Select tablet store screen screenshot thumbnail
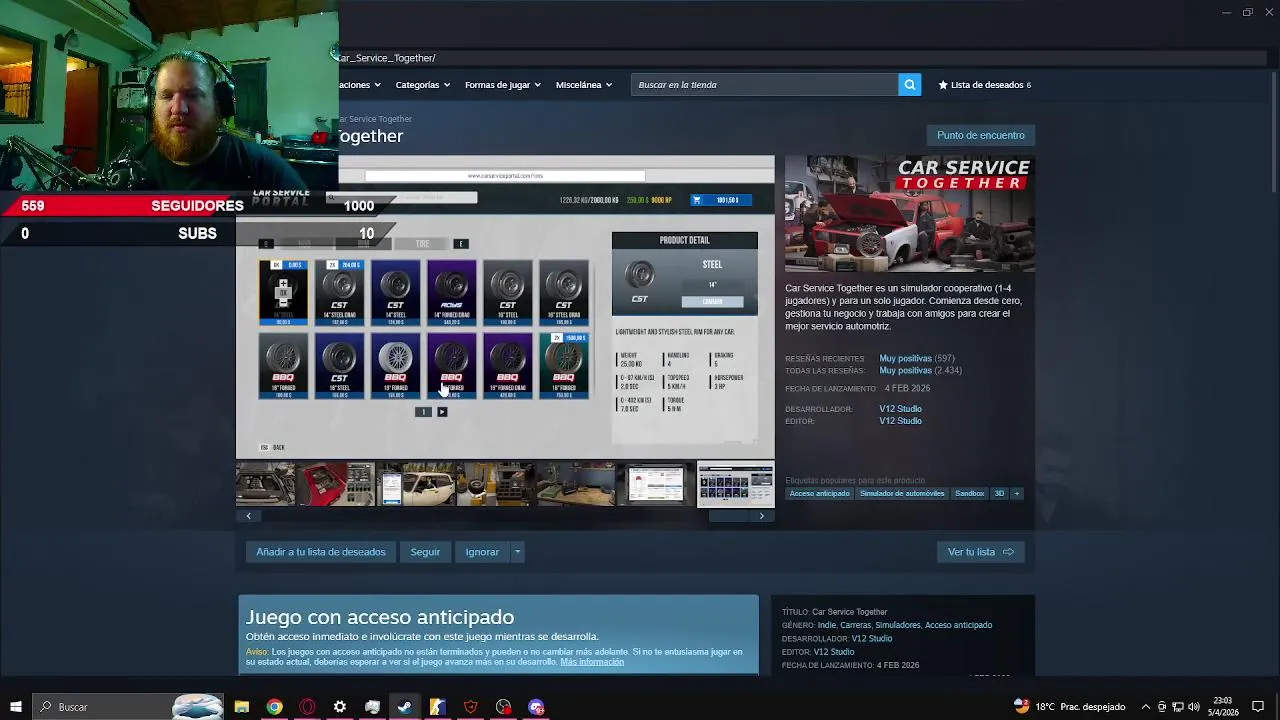The image size is (1280, 720). [x=656, y=484]
